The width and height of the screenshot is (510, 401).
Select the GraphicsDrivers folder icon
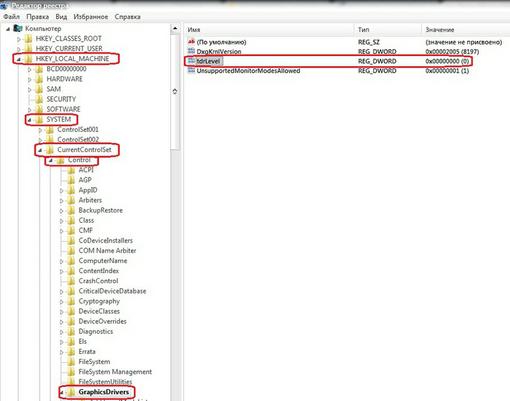click(x=71, y=392)
